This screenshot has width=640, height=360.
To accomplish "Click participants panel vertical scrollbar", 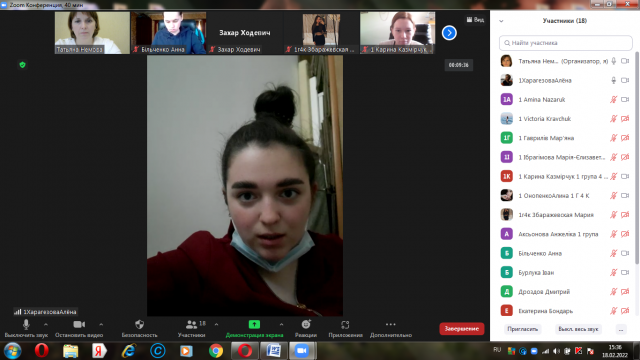I will [637, 158].
